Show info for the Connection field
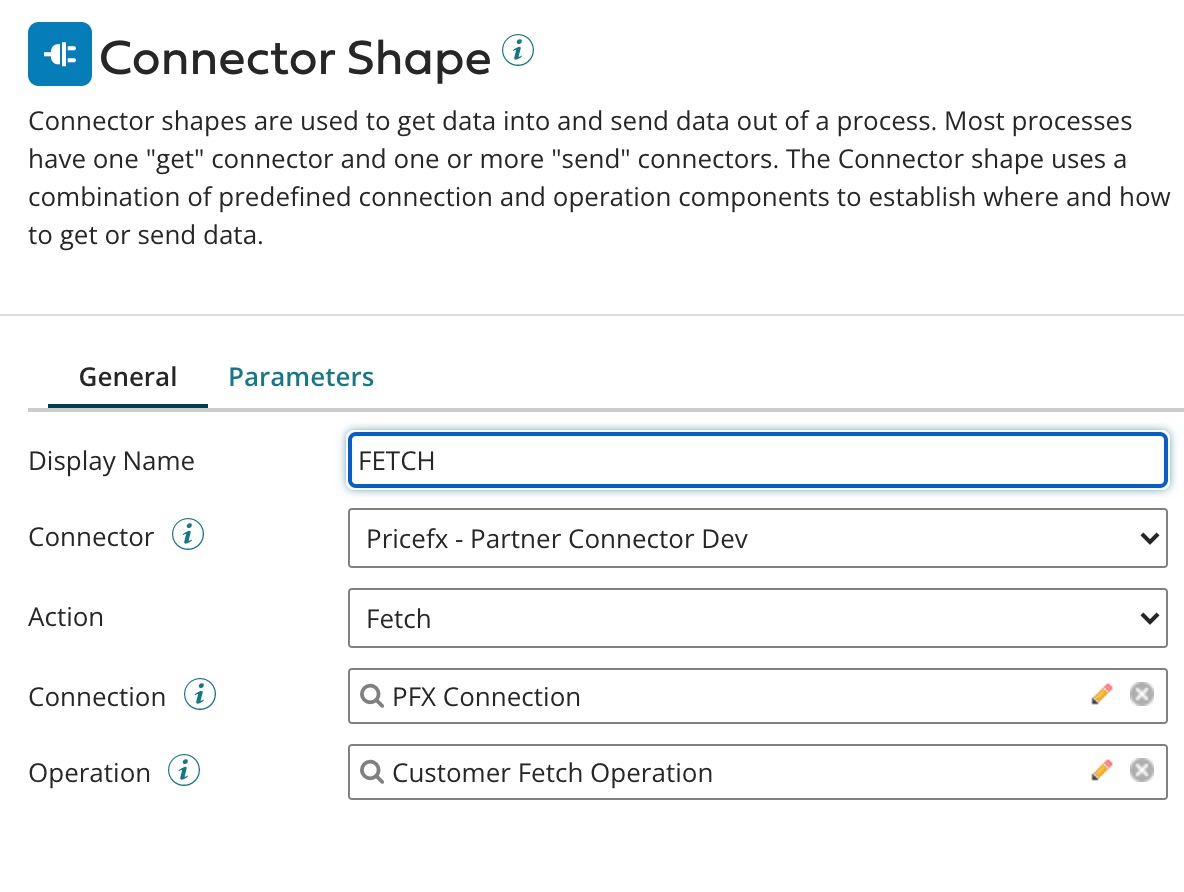Image resolution: width=1184 pixels, height=892 pixels. (200, 694)
